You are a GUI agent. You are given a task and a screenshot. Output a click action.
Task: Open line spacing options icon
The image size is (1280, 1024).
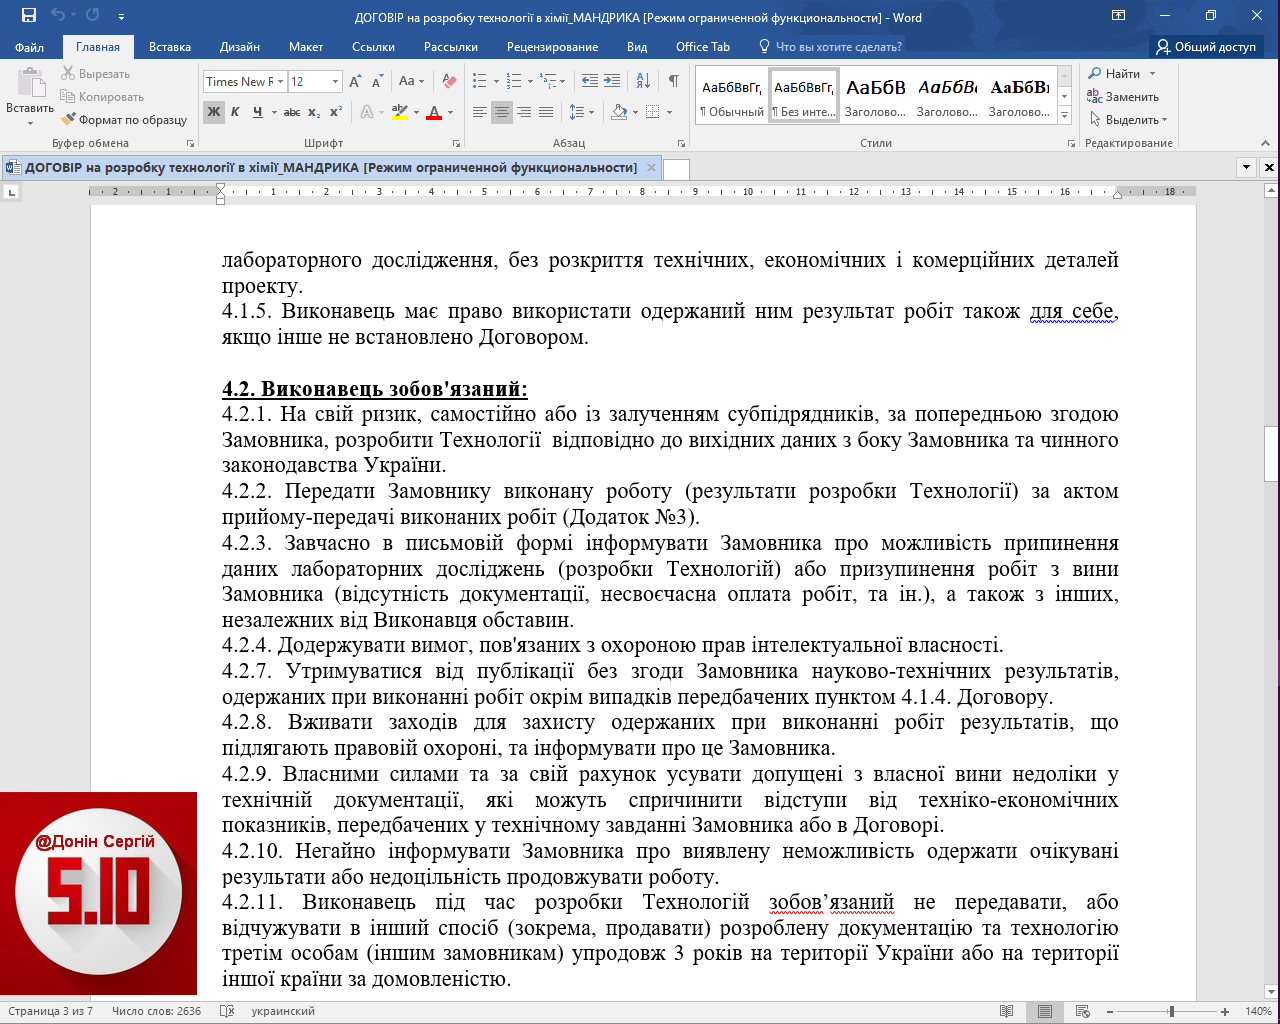click(x=577, y=112)
